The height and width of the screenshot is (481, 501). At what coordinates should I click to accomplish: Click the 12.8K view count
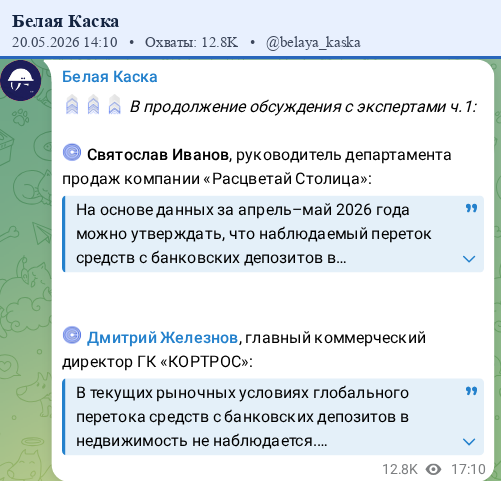coord(400,469)
